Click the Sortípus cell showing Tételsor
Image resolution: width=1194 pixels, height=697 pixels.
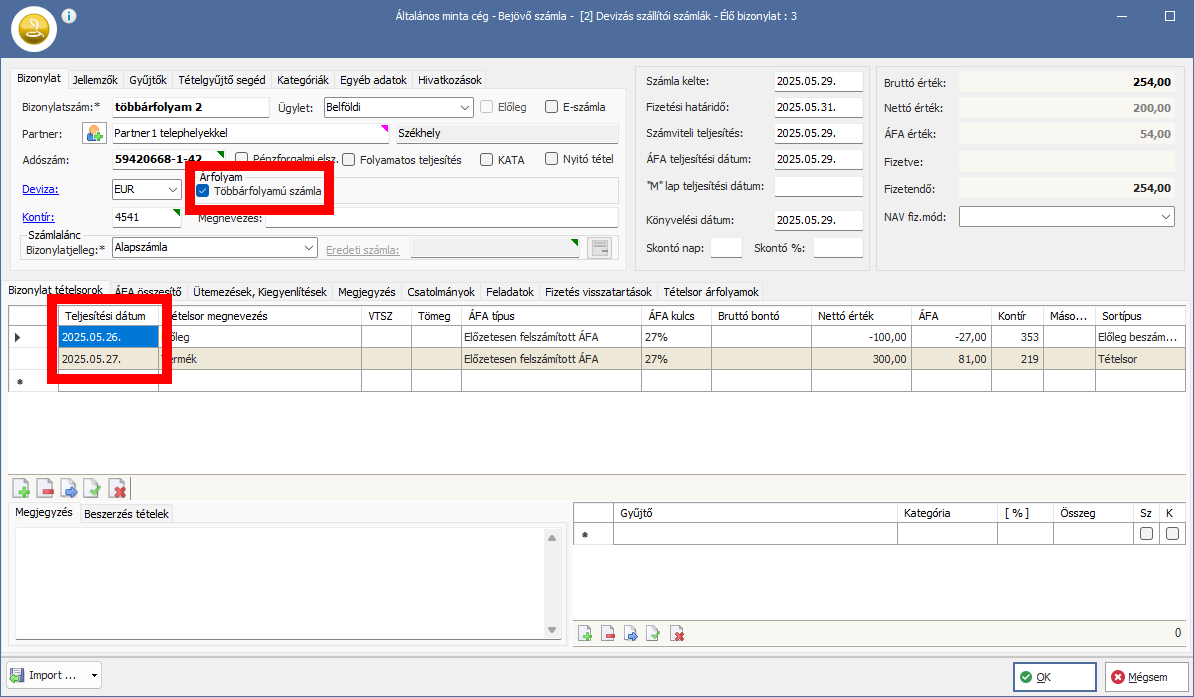1140,359
